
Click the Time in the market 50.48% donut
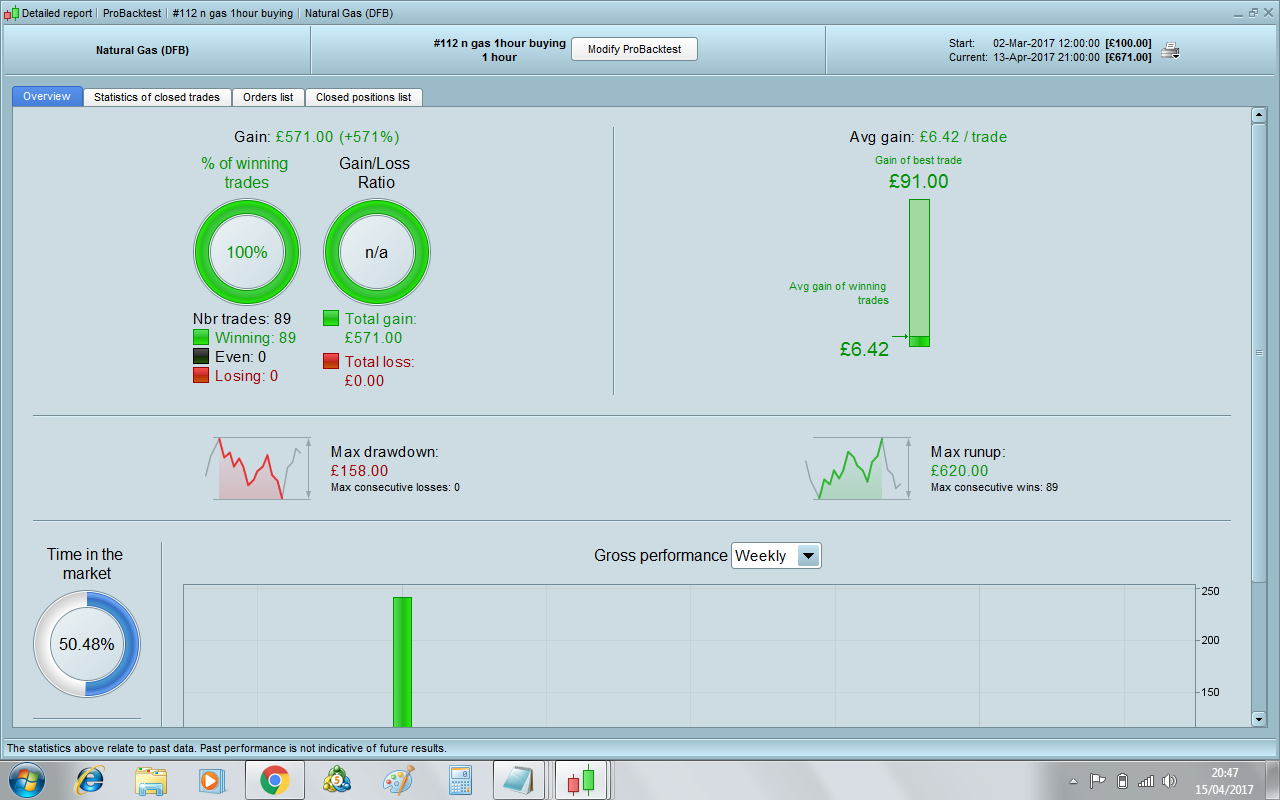(87, 644)
